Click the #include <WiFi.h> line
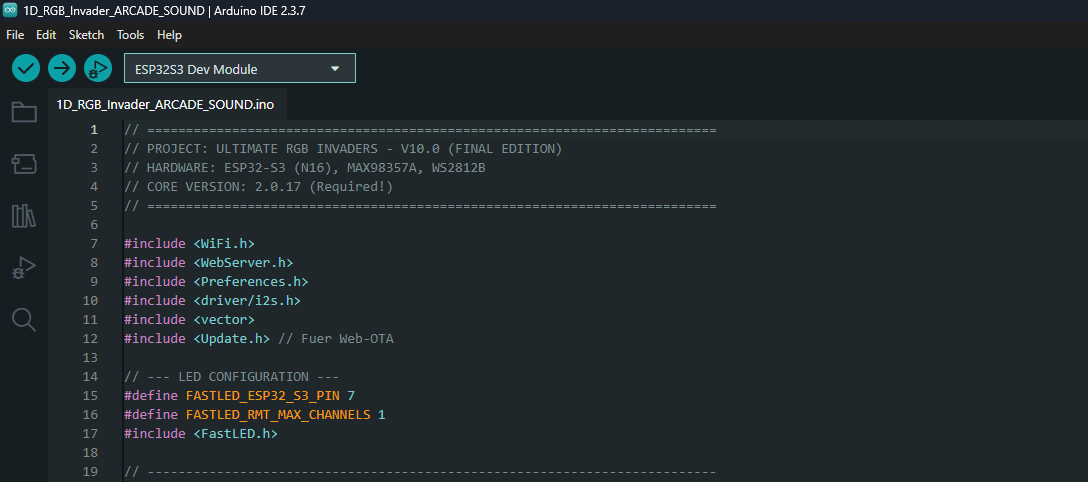Image resolution: width=1088 pixels, height=482 pixels. coord(189,244)
